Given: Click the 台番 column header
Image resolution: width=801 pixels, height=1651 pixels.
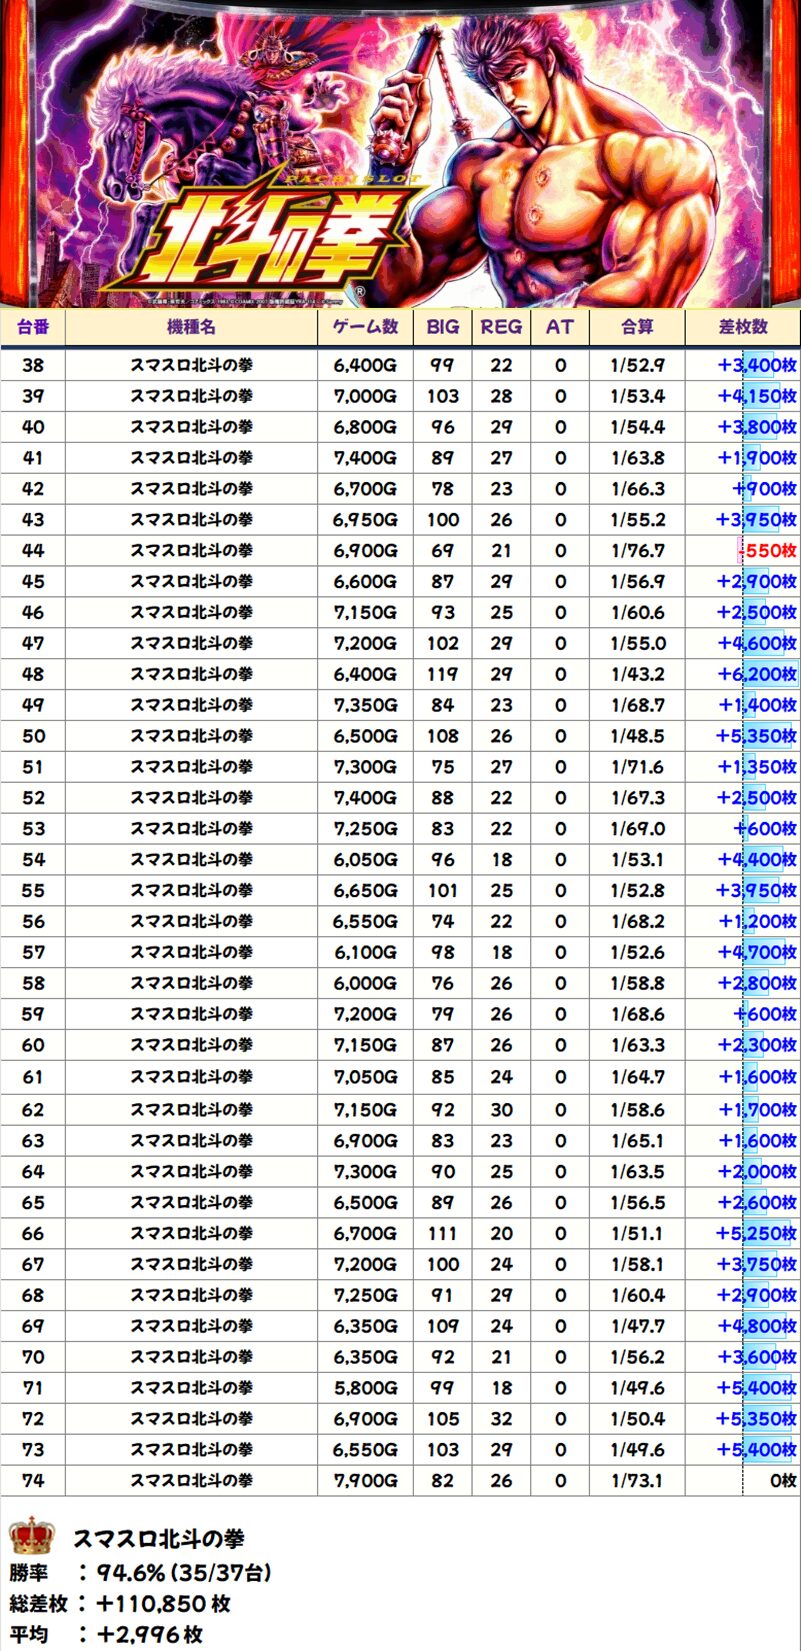Looking at the screenshot, I should click(x=33, y=327).
